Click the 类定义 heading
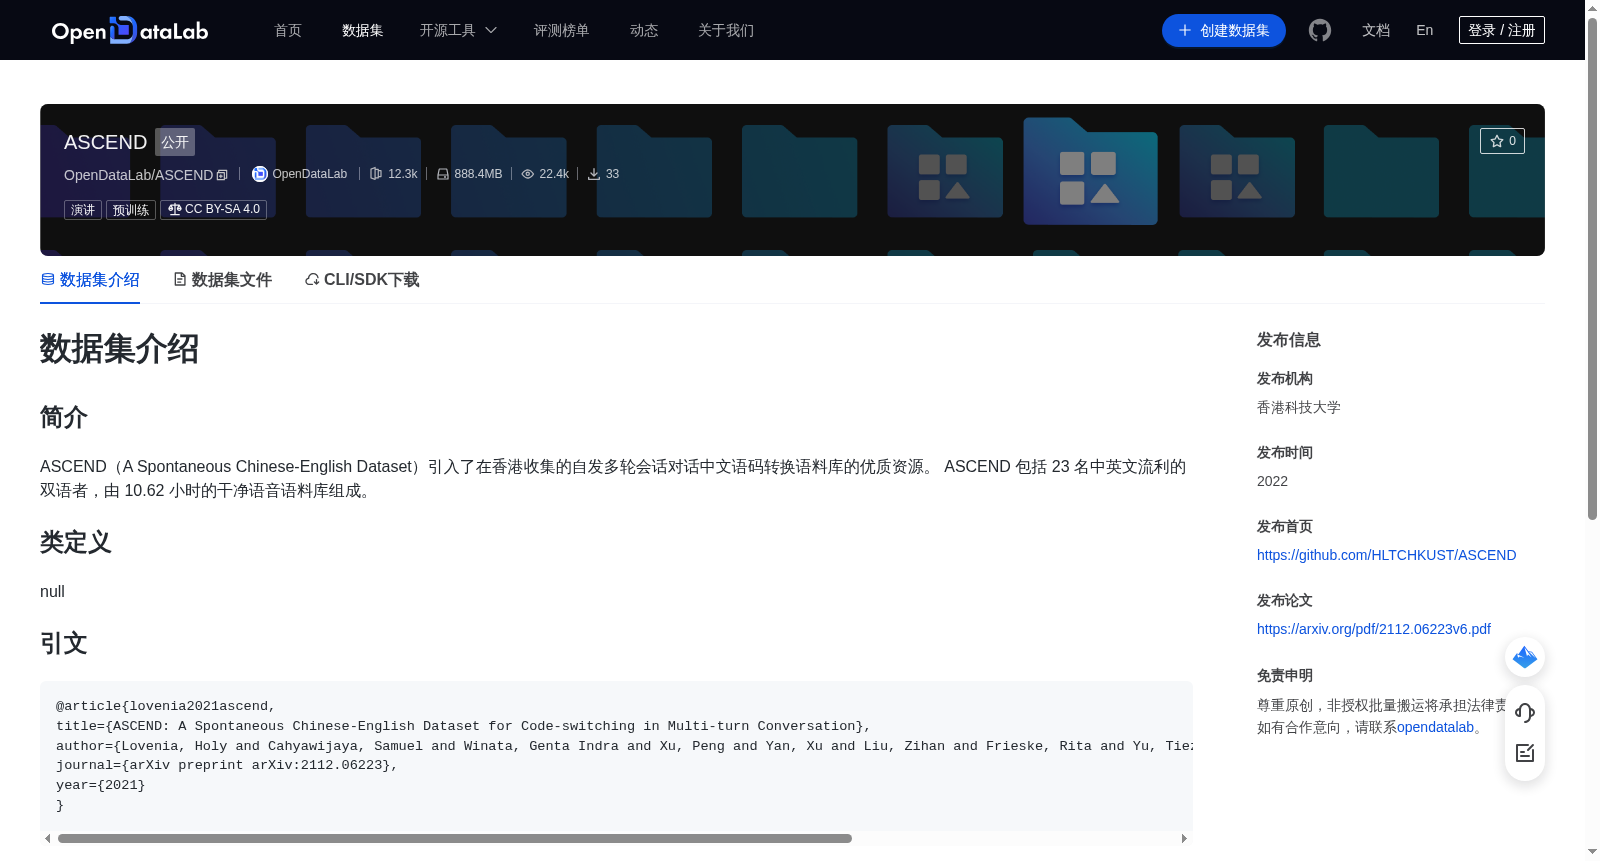1600x861 pixels. 76,542
